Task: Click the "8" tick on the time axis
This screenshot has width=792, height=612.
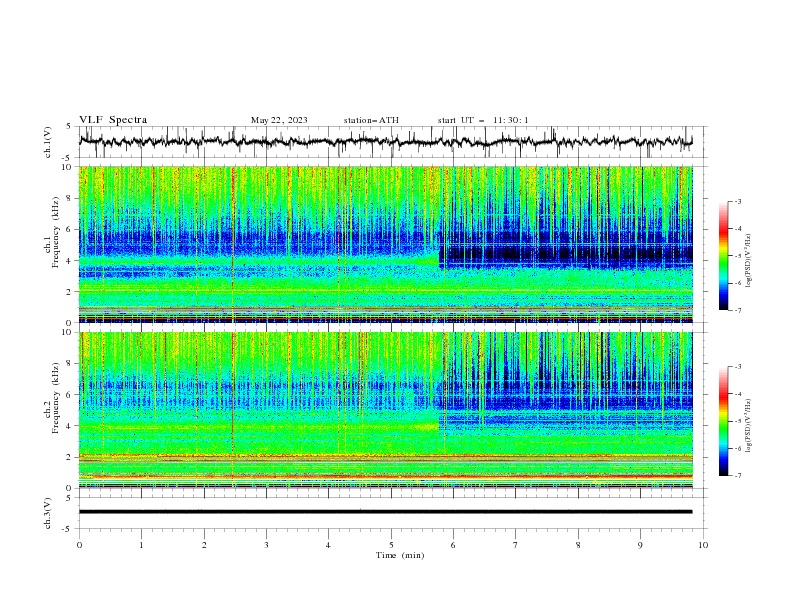Action: point(578,545)
